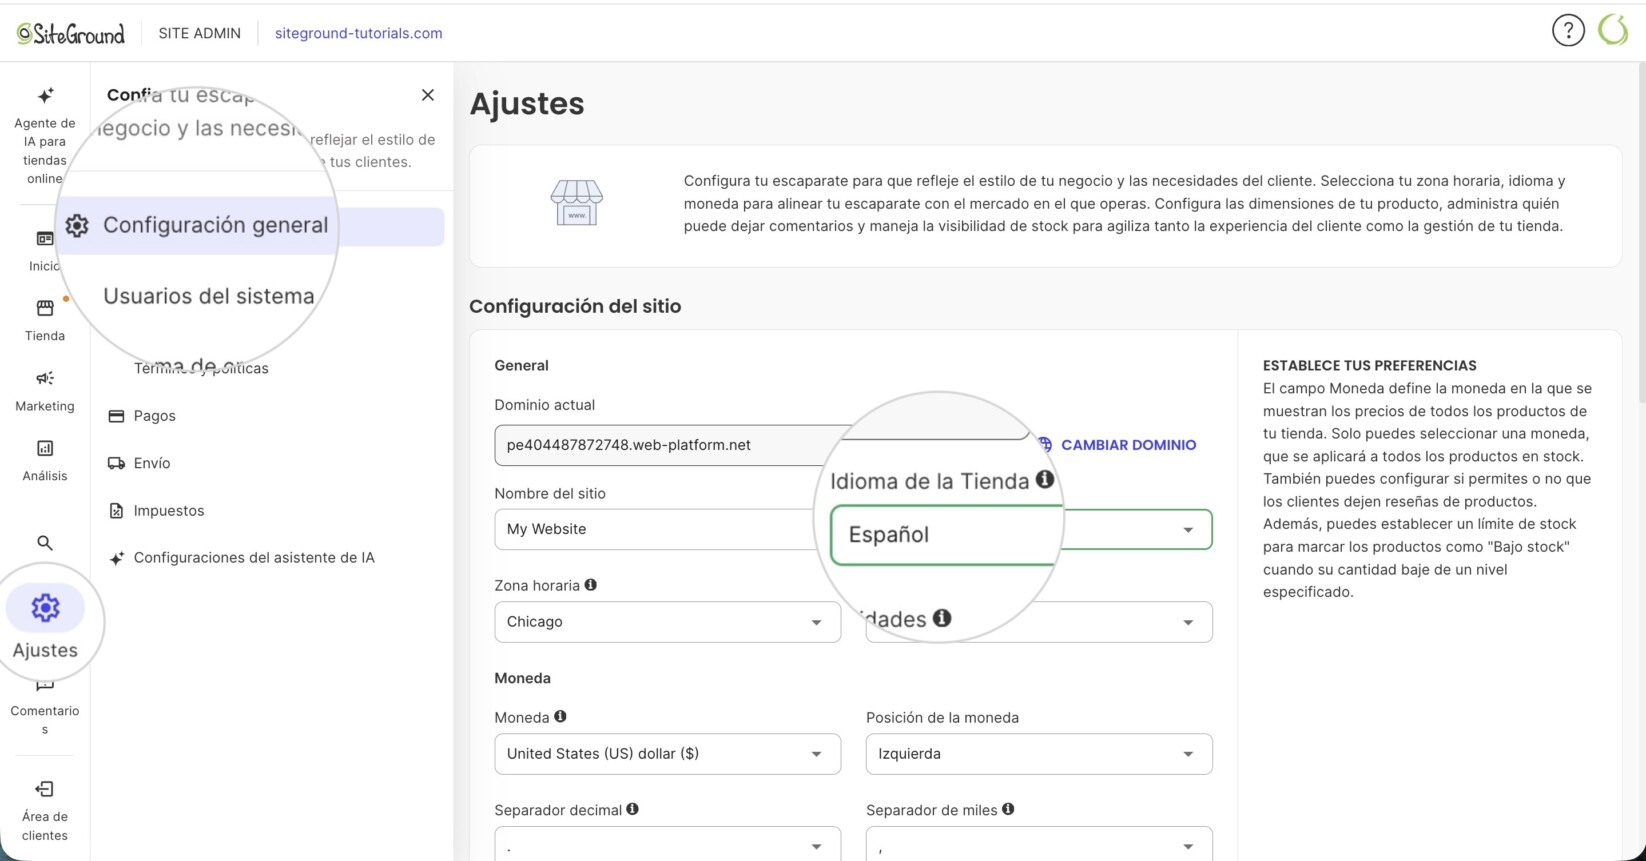The image size is (1646, 861).
Task: Open Agente de IA para tiendas online
Action: (x=45, y=136)
